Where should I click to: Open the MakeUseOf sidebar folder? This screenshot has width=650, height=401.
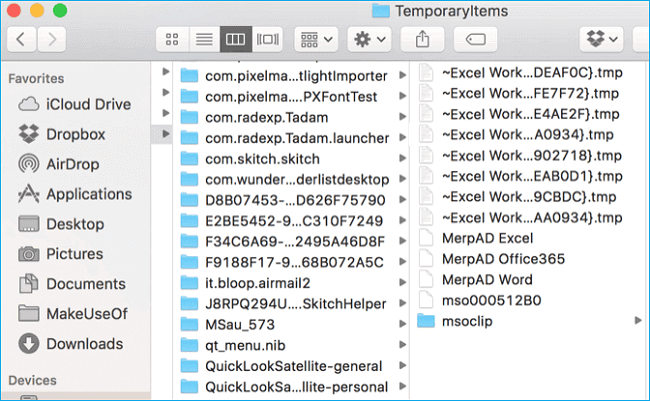point(86,314)
